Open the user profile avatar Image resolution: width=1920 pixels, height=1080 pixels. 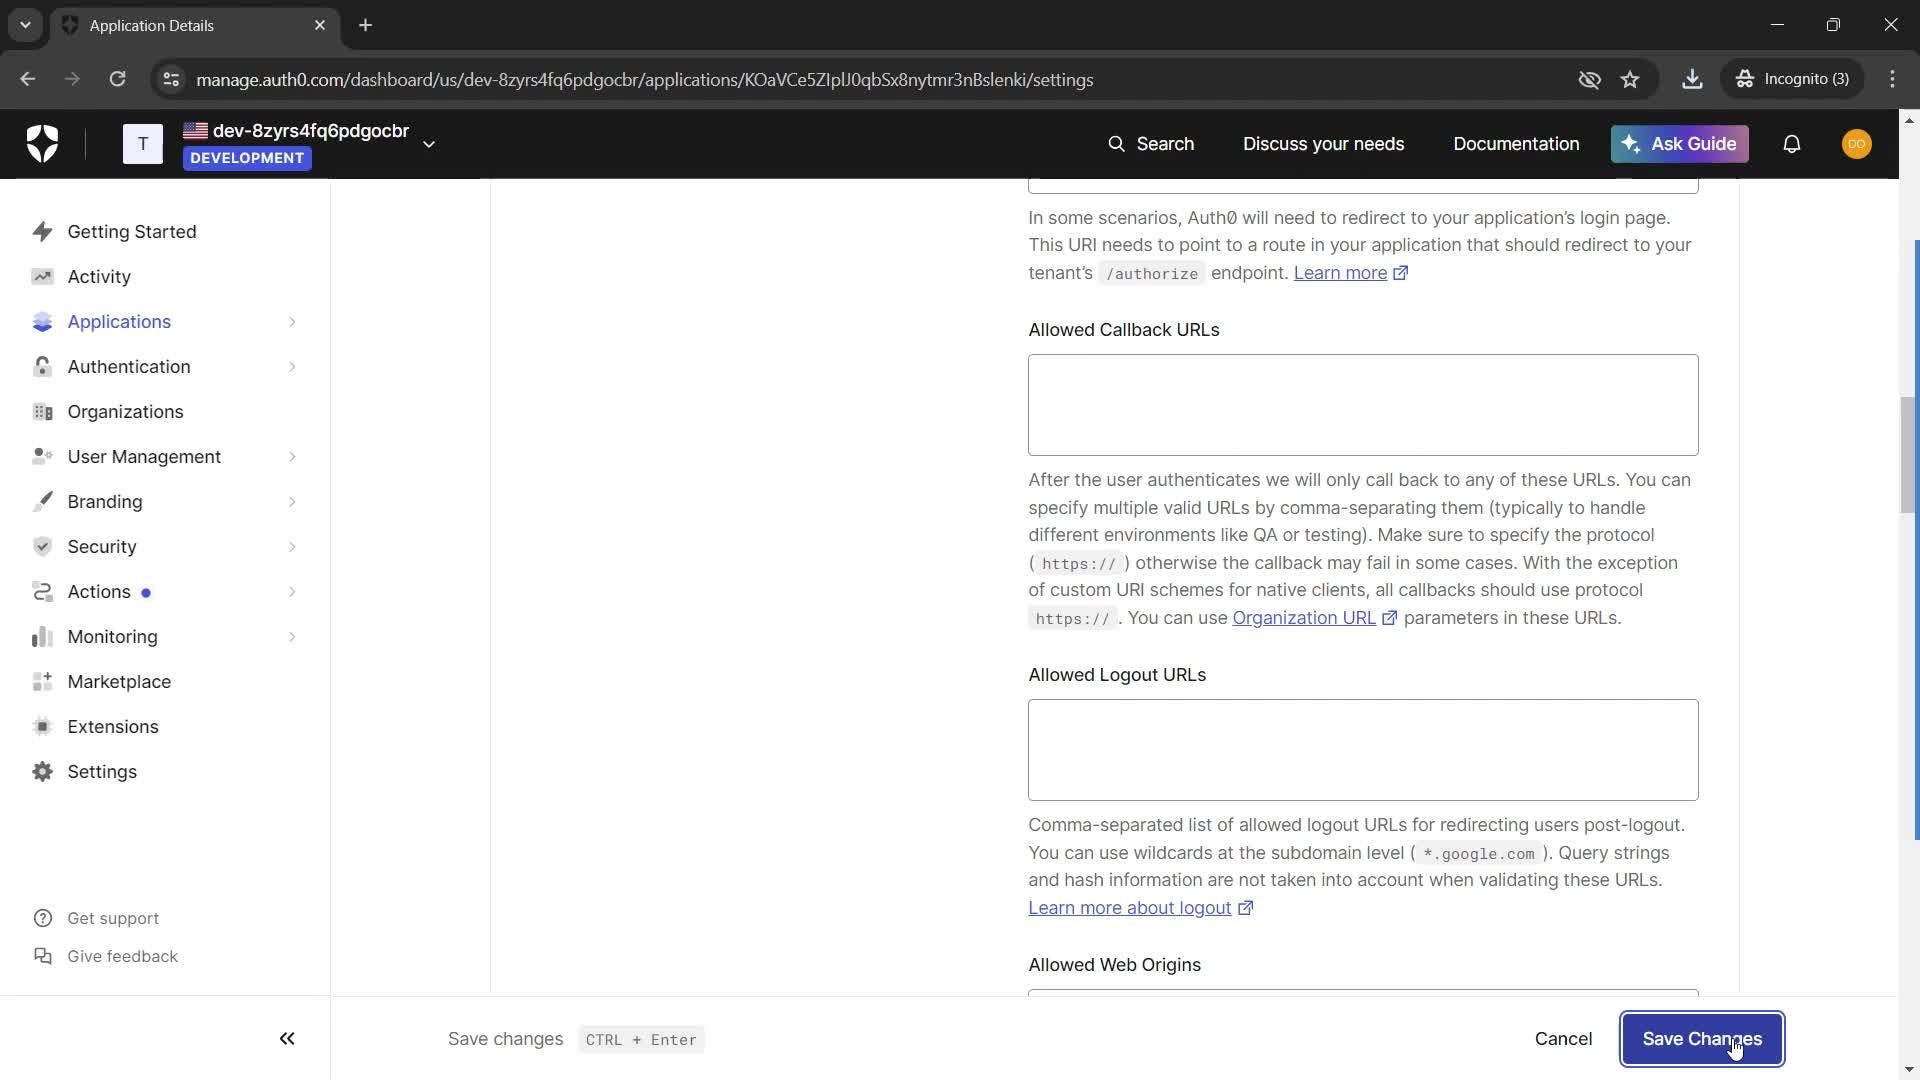tap(1856, 144)
